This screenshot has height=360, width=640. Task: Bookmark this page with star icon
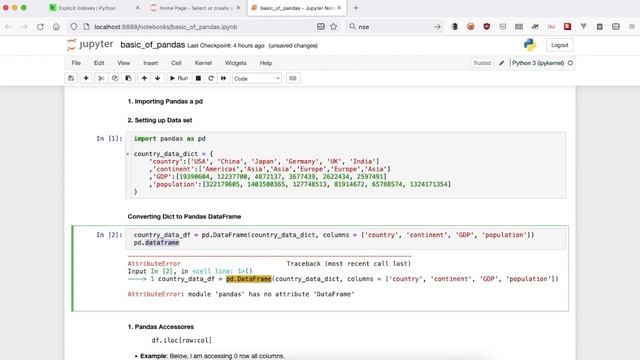(333, 27)
